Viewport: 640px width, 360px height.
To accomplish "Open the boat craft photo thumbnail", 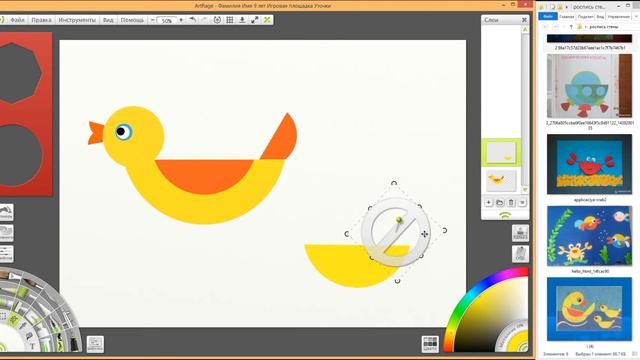I will point(589,86).
